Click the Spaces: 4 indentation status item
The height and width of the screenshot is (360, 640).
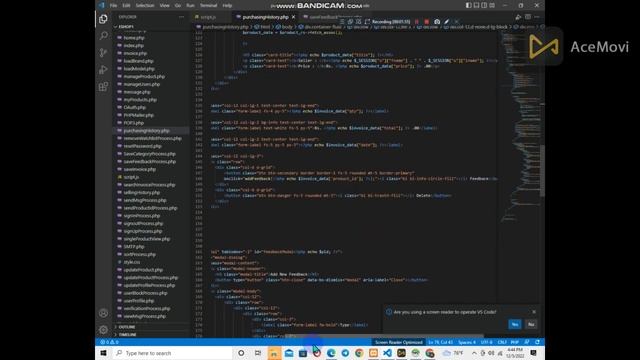pos(467,342)
